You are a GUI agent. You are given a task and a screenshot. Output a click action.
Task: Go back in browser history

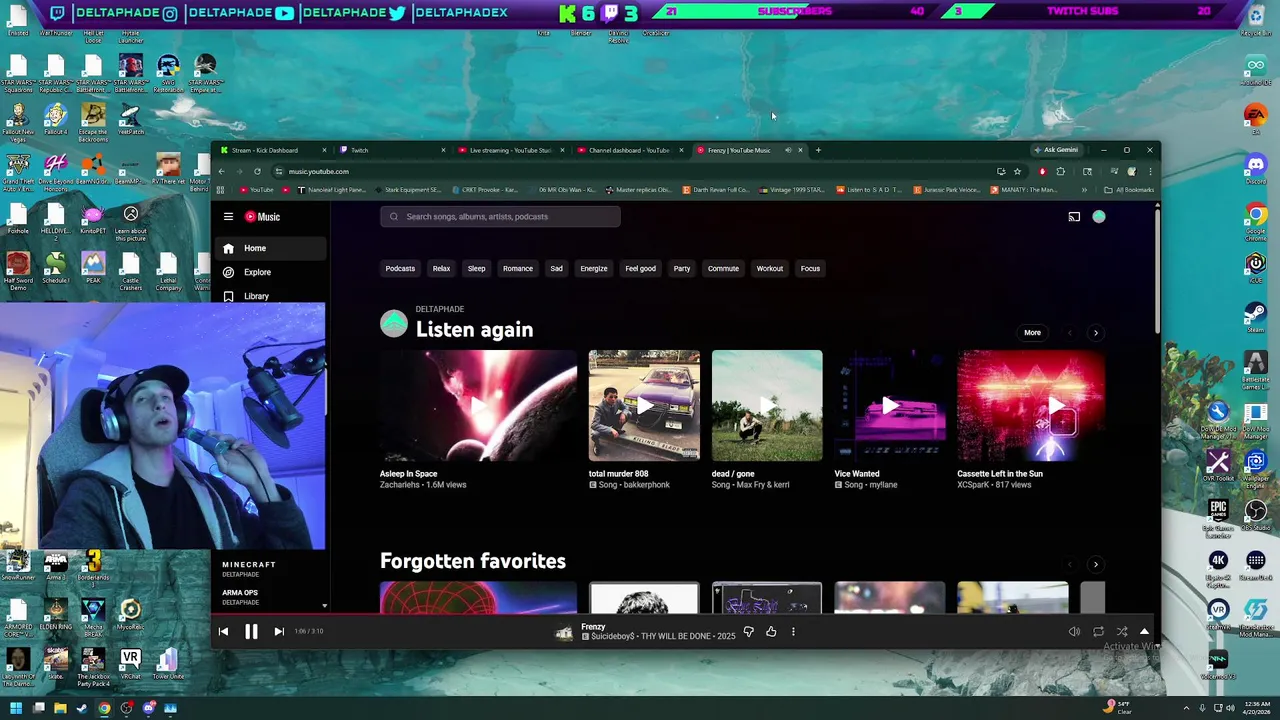pos(221,171)
